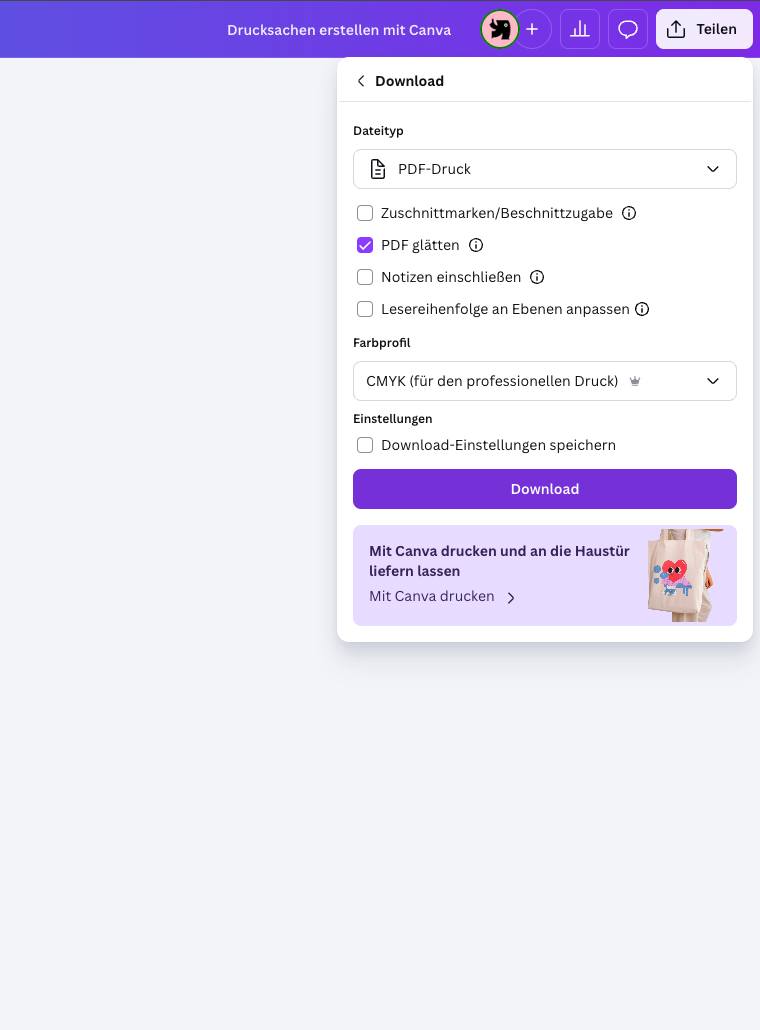This screenshot has width=760, height=1030.
Task: Open the Teilen menu in the top bar
Action: coord(704,29)
